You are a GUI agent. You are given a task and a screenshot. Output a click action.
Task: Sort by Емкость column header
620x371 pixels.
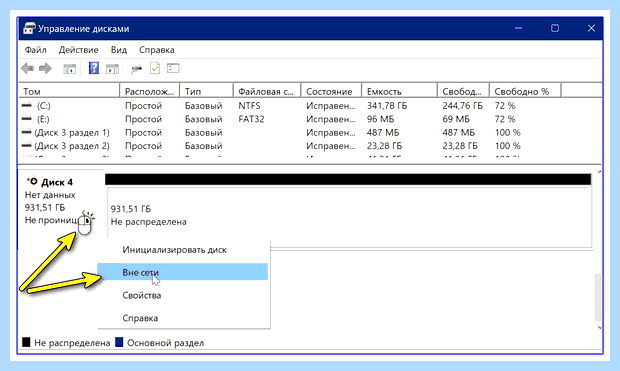[399, 91]
